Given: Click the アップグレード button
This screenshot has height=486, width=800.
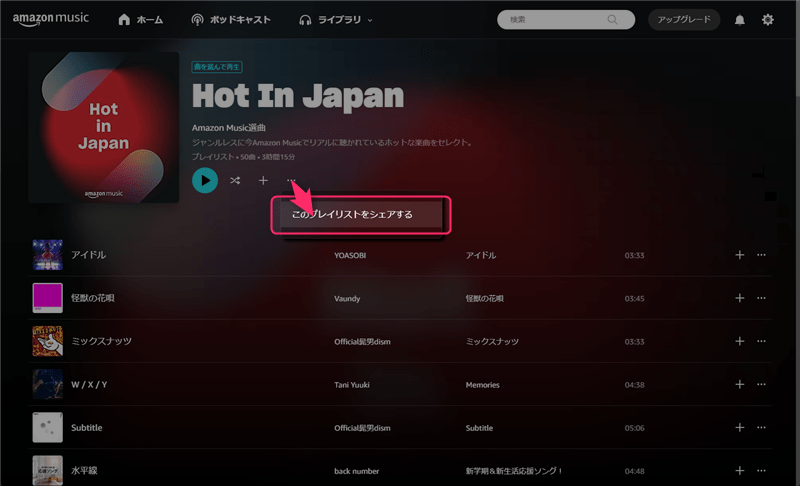Looking at the screenshot, I should coord(684,19).
